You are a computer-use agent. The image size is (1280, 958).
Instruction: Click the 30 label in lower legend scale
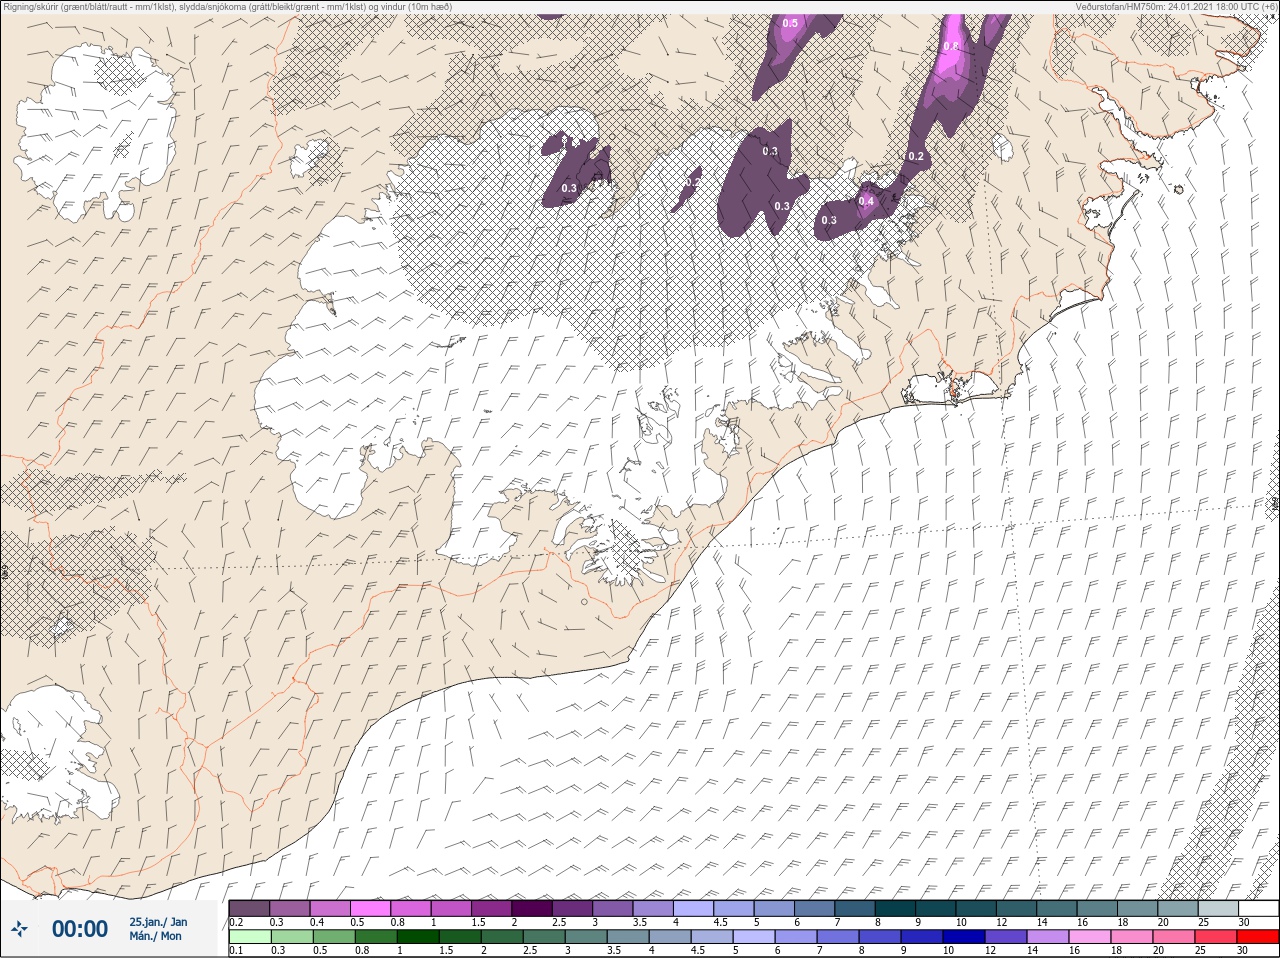point(1243,951)
